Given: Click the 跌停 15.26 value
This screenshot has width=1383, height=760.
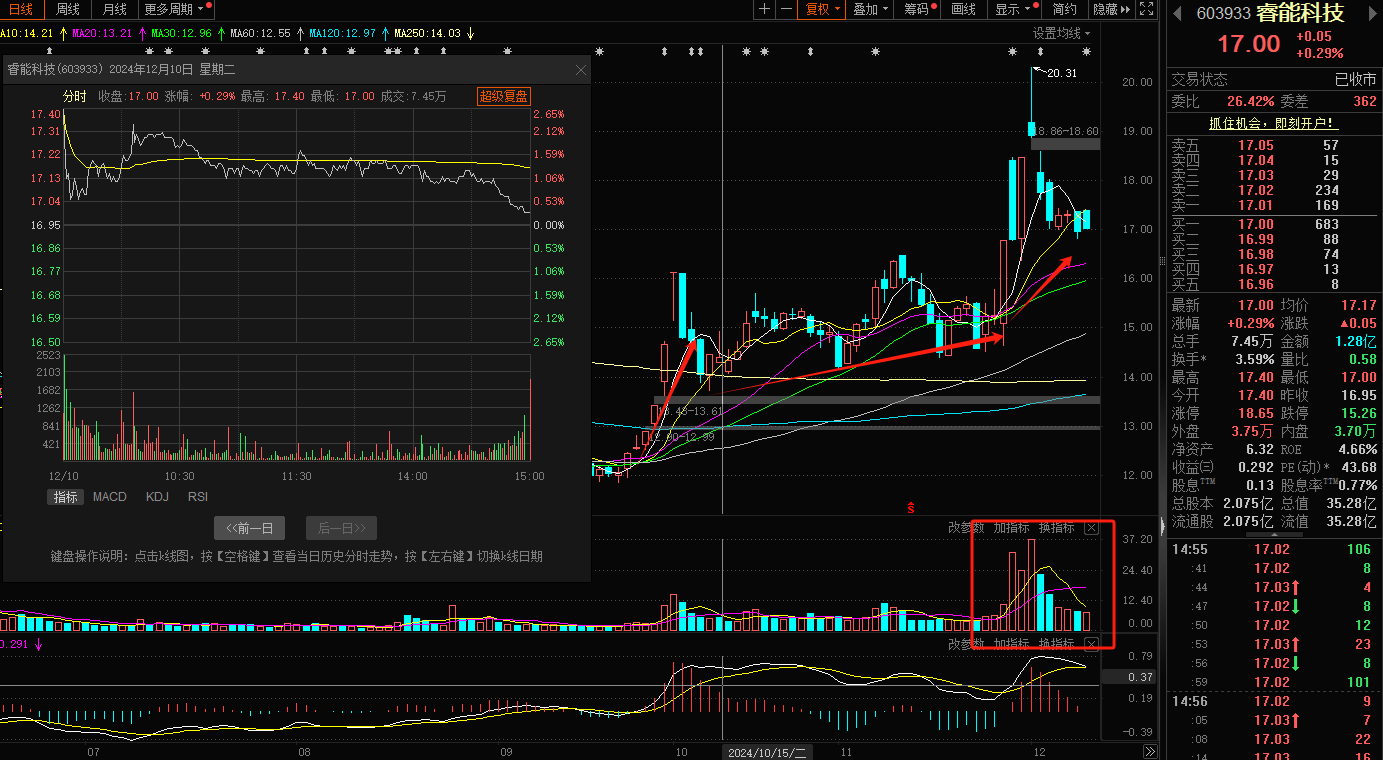Looking at the screenshot, I should pyautogui.click(x=1357, y=413).
